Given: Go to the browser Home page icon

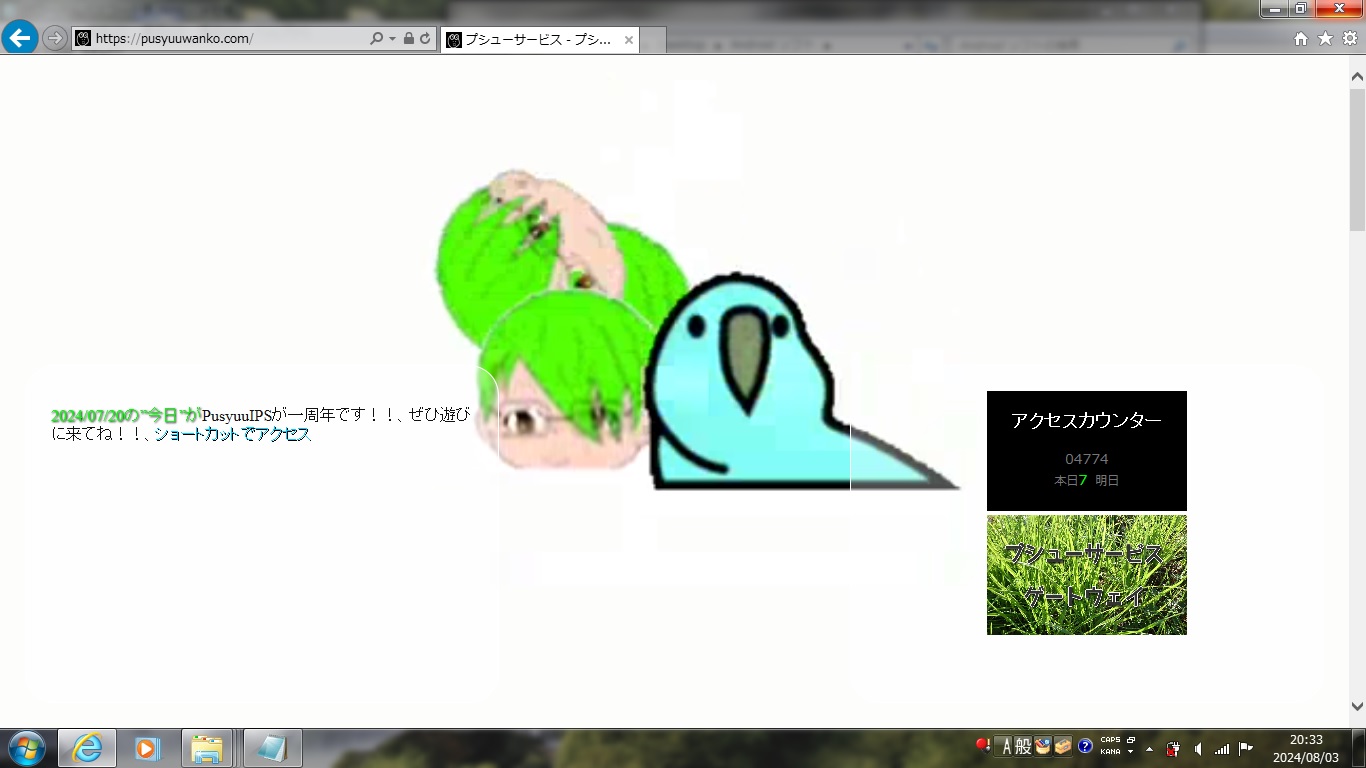Looking at the screenshot, I should pos(1301,39).
